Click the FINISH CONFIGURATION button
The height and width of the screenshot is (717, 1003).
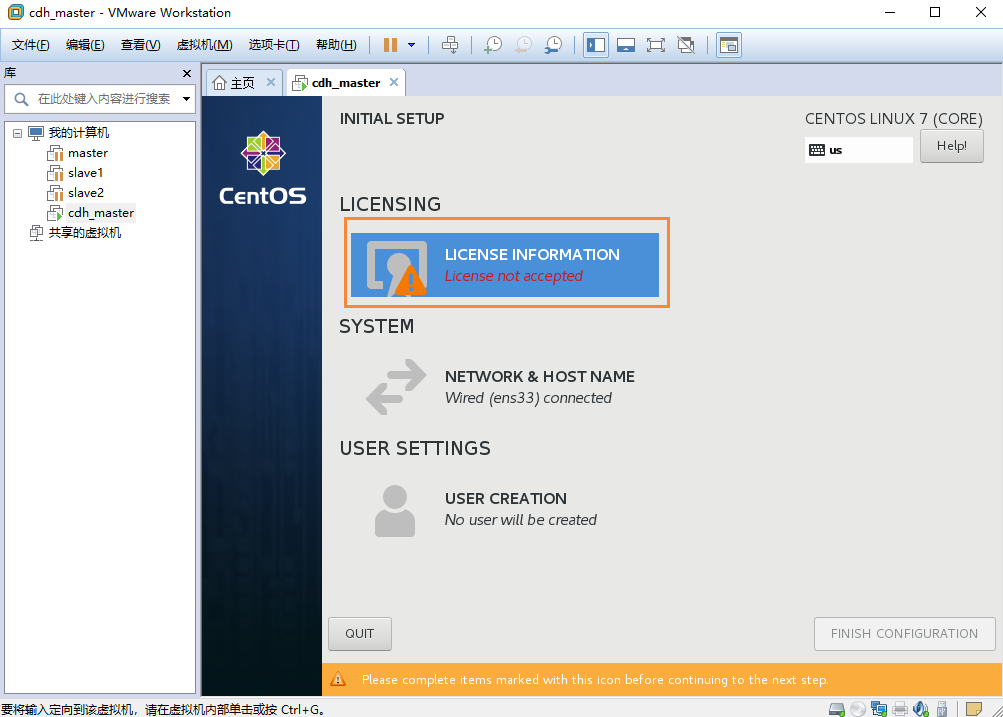click(x=904, y=634)
